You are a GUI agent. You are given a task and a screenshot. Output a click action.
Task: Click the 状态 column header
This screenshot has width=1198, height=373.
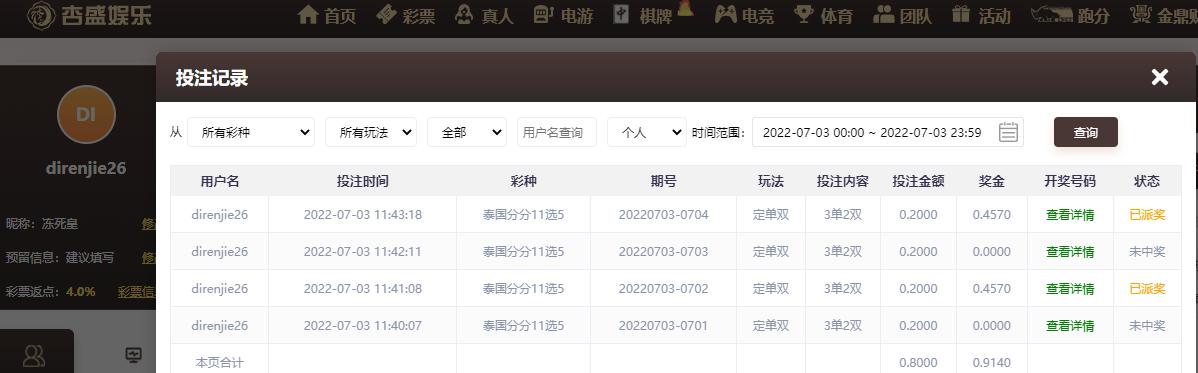(x=1147, y=181)
